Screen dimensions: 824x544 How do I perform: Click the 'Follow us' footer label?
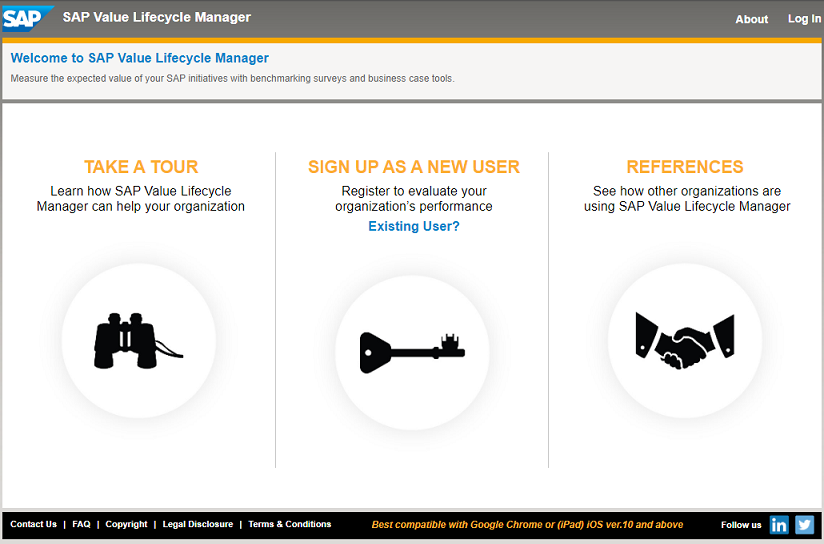point(741,525)
